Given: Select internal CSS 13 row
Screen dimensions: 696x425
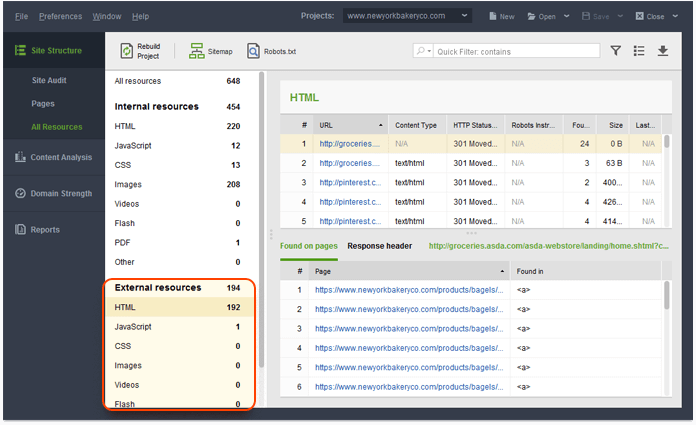Looking at the screenshot, I should [x=178, y=165].
